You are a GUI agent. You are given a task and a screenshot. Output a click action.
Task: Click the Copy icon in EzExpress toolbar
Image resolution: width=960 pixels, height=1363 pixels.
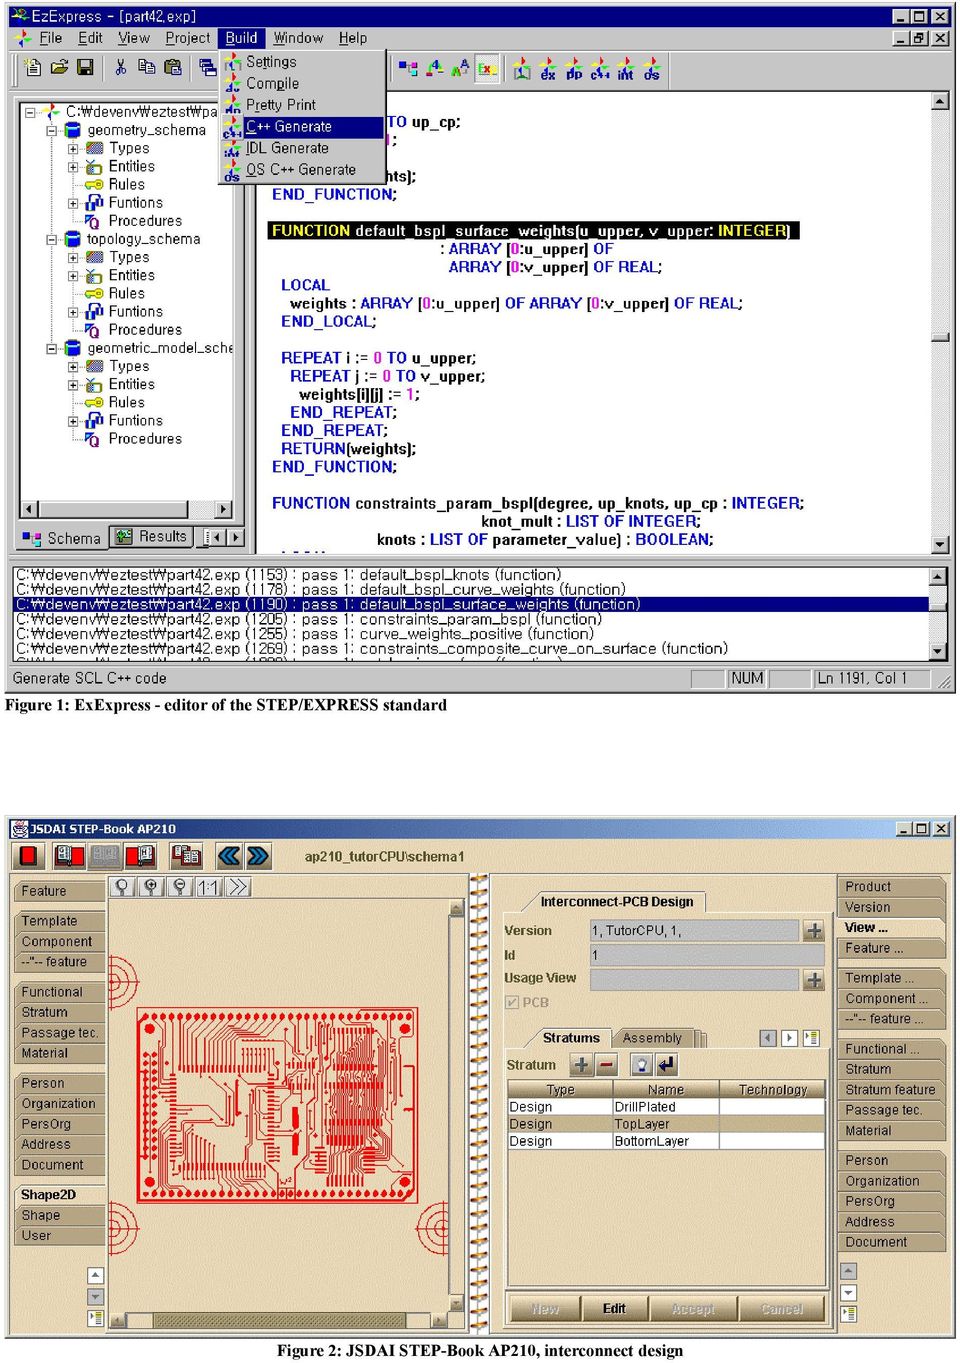[x=146, y=68]
